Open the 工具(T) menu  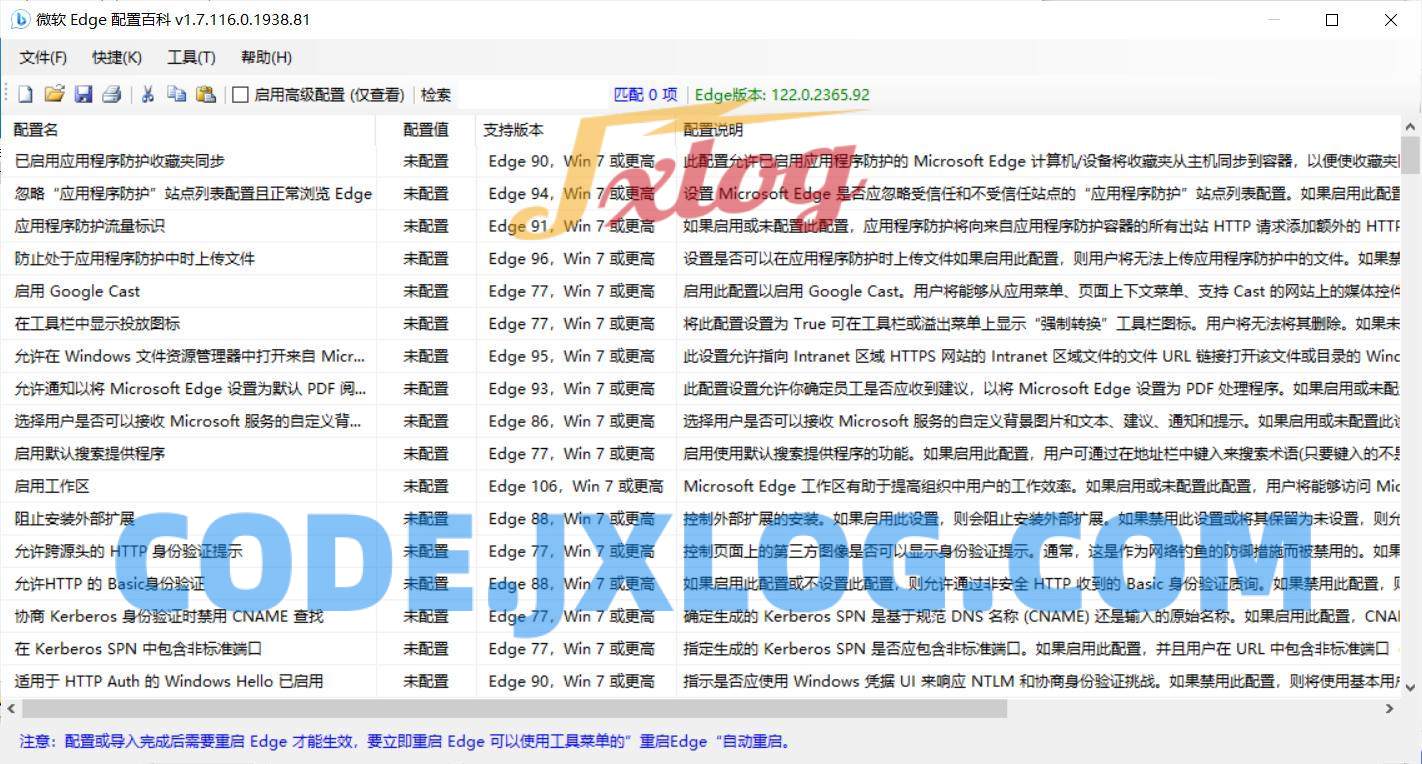click(x=189, y=57)
